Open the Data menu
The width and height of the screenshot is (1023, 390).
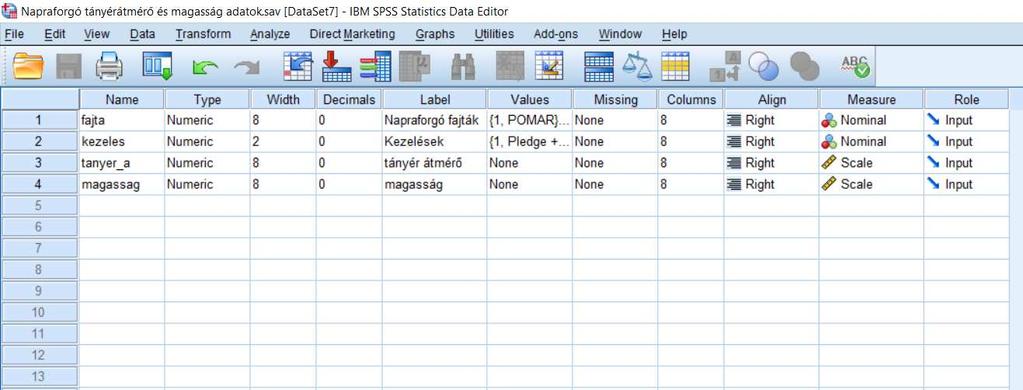pos(142,34)
